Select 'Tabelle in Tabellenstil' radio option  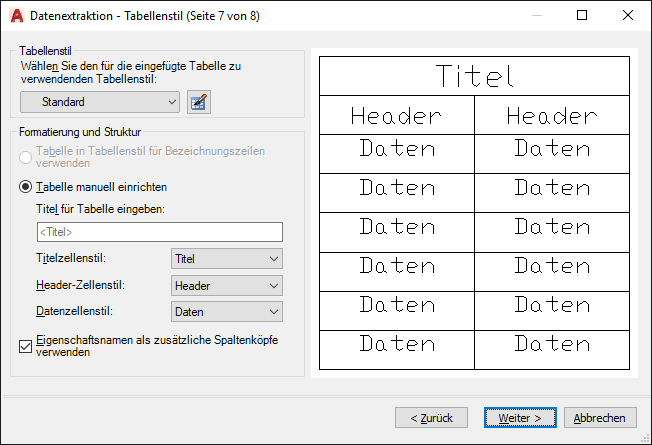[x=26, y=157]
